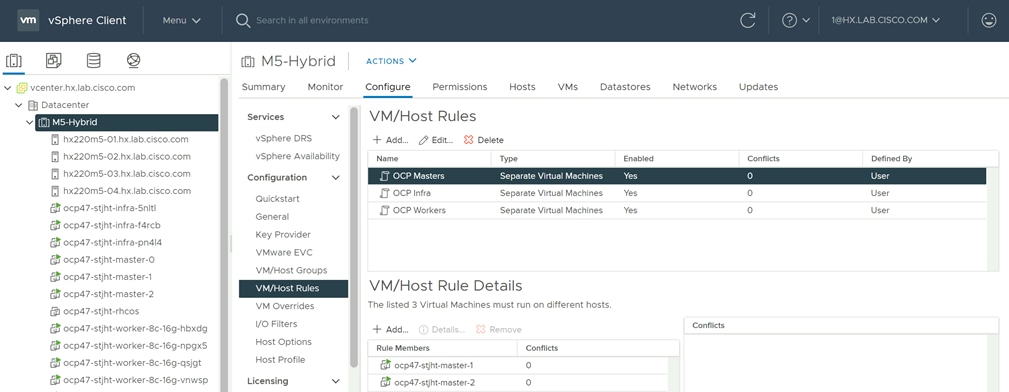Click the rule icon for OCP Workers
The image size is (1009, 392).
pos(384,210)
